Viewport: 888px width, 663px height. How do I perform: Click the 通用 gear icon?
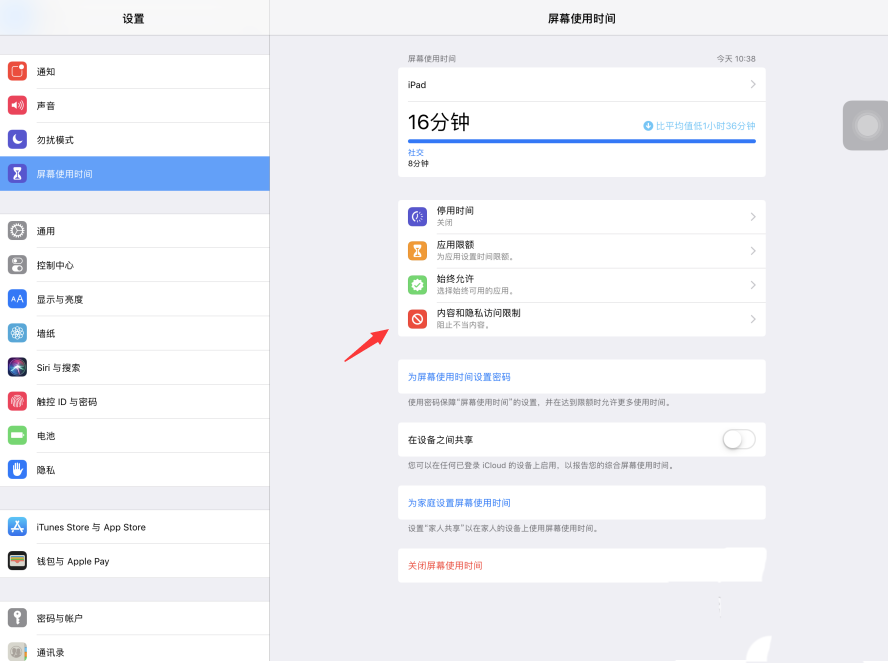coord(18,231)
